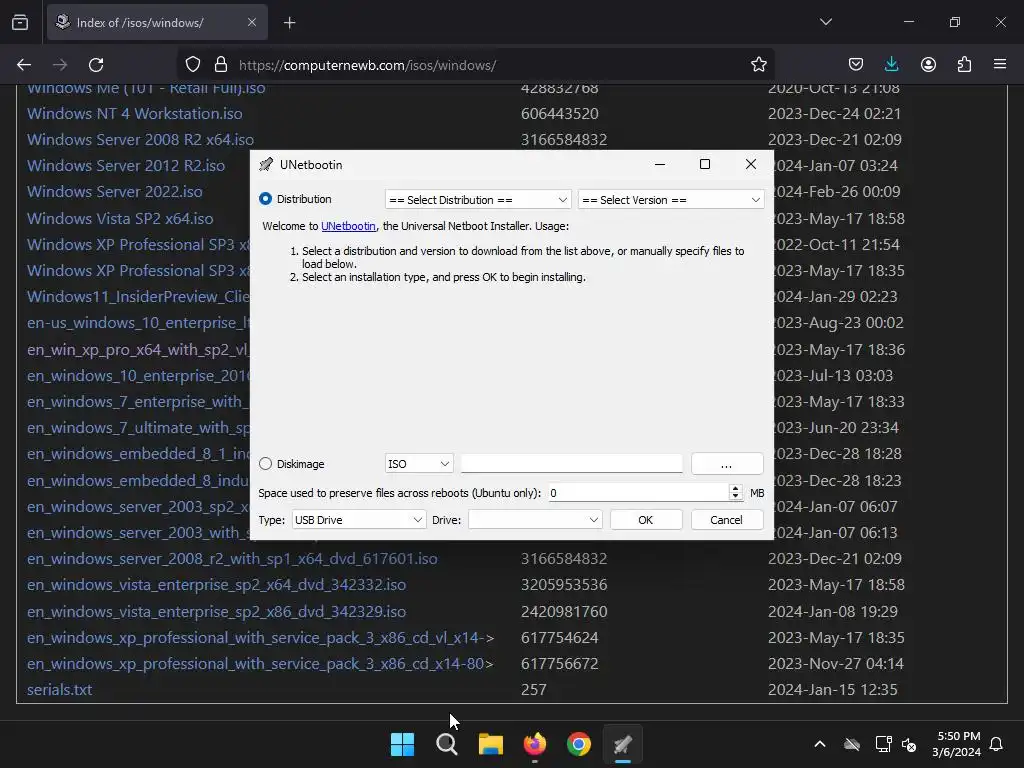
Task: Click the Firefox back arrow
Action: 24,65
